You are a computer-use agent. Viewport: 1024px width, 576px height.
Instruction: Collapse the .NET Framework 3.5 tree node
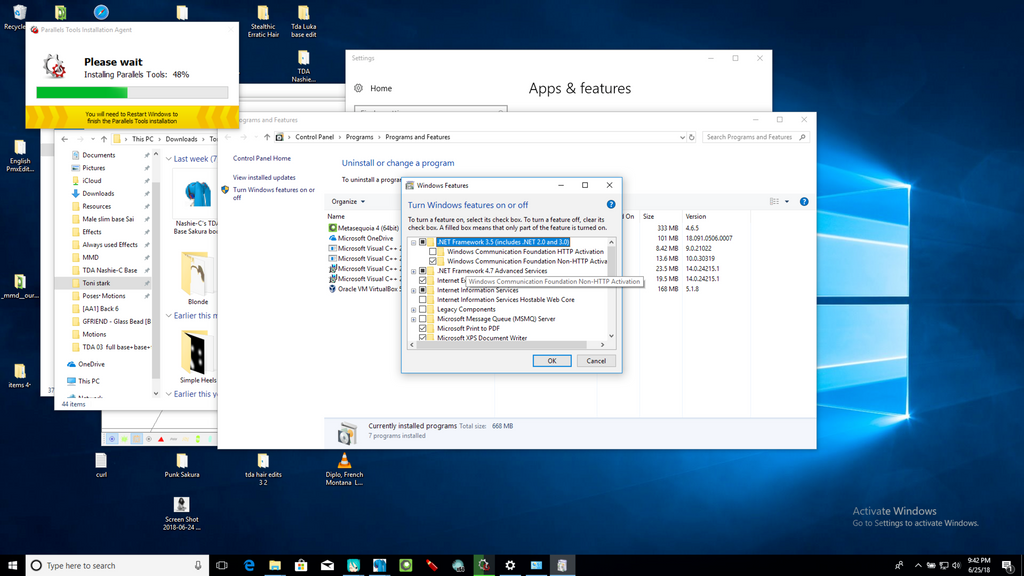coord(413,242)
